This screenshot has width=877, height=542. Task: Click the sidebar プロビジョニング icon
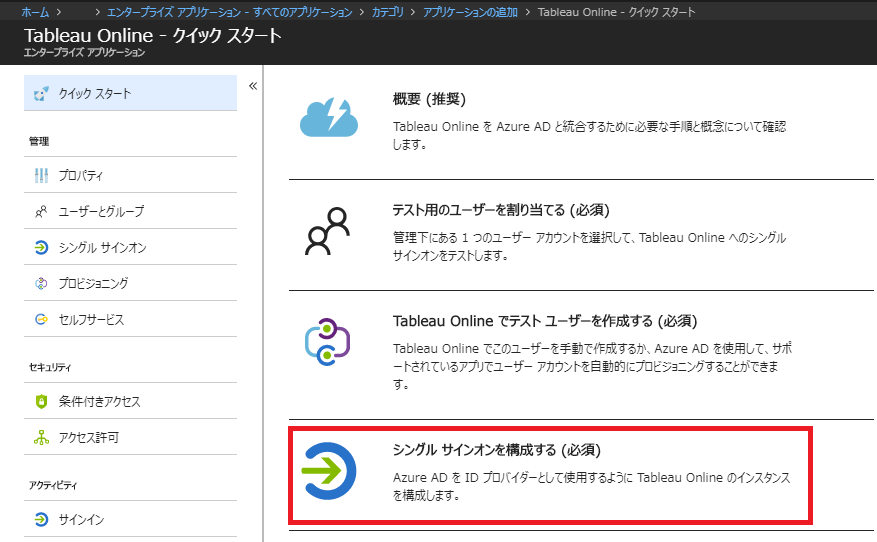(41, 284)
